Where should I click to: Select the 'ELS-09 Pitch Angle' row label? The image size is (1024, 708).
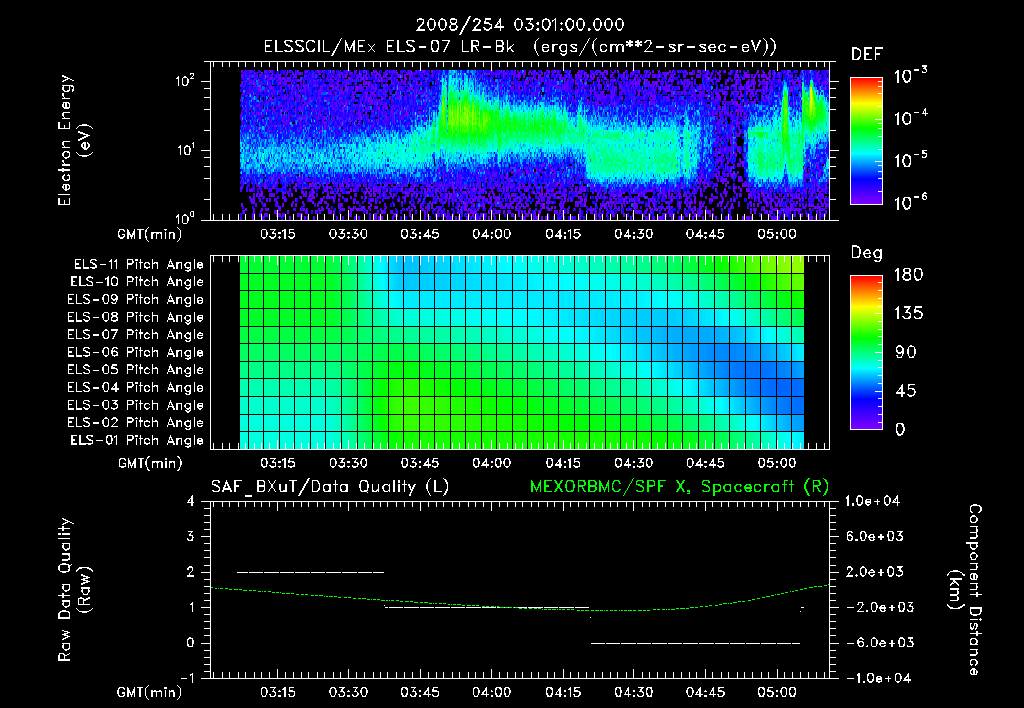tap(136, 299)
